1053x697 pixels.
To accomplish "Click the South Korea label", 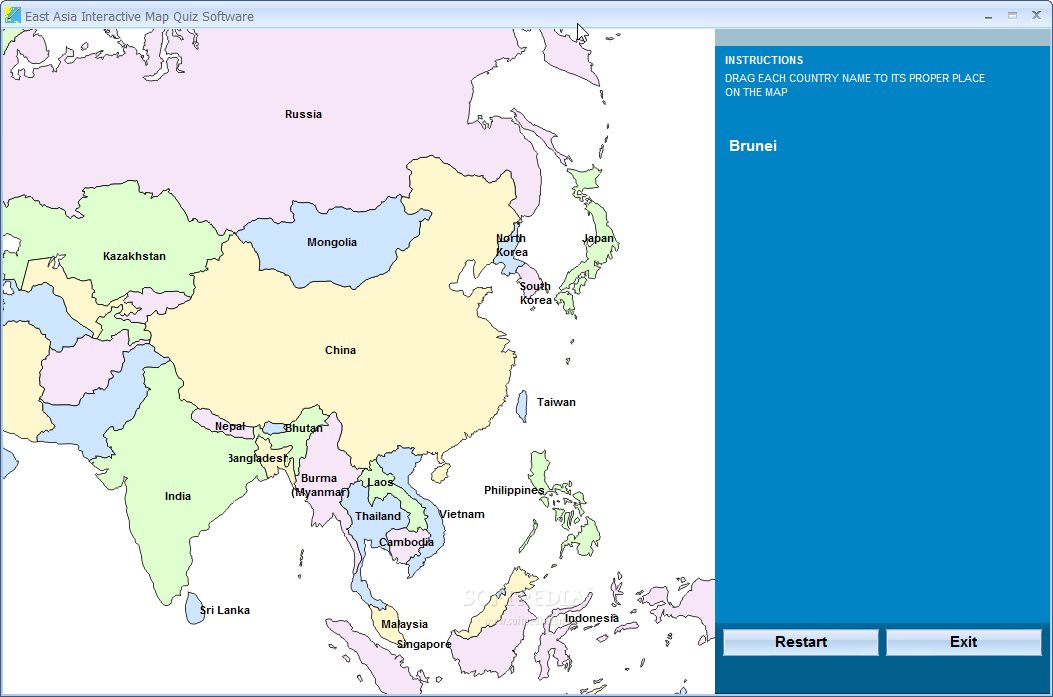I will [535, 293].
